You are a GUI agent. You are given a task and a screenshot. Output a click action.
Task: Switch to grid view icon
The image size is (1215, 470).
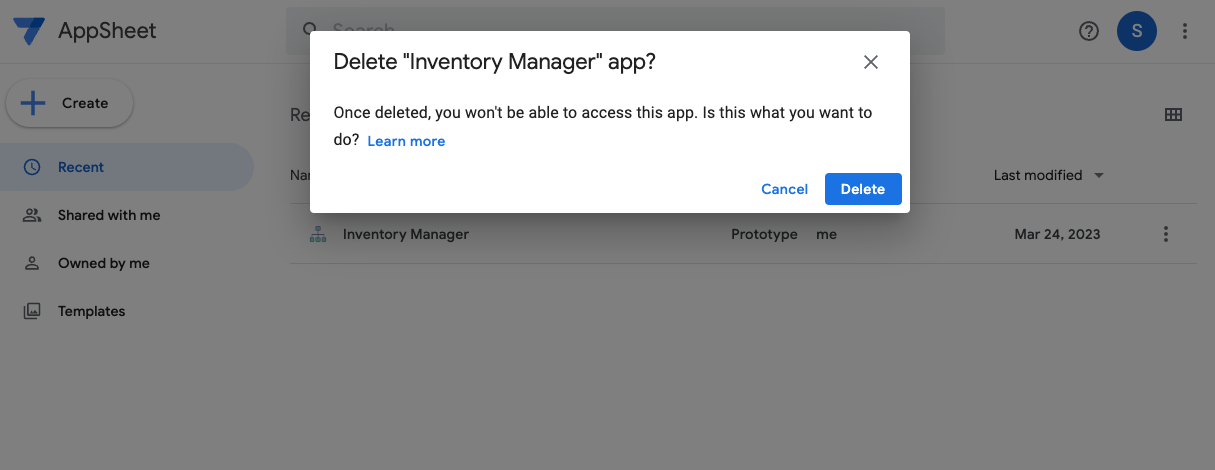tap(1174, 115)
